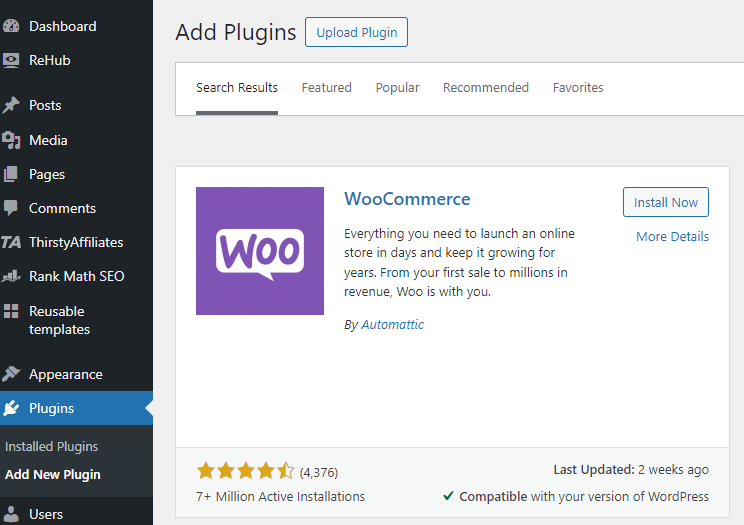This screenshot has height=525, width=744.
Task: Click the WooCommerce plugin thumbnail
Action: (x=260, y=251)
